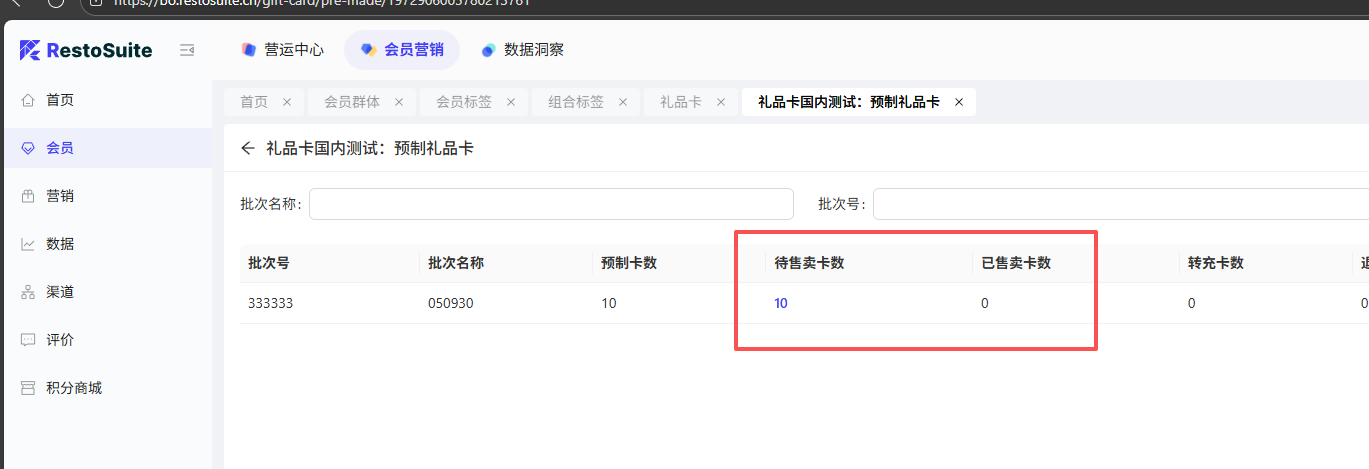Image resolution: width=1369 pixels, height=469 pixels.
Task: Open the 数据 sidebar section
Action: [x=60, y=244]
